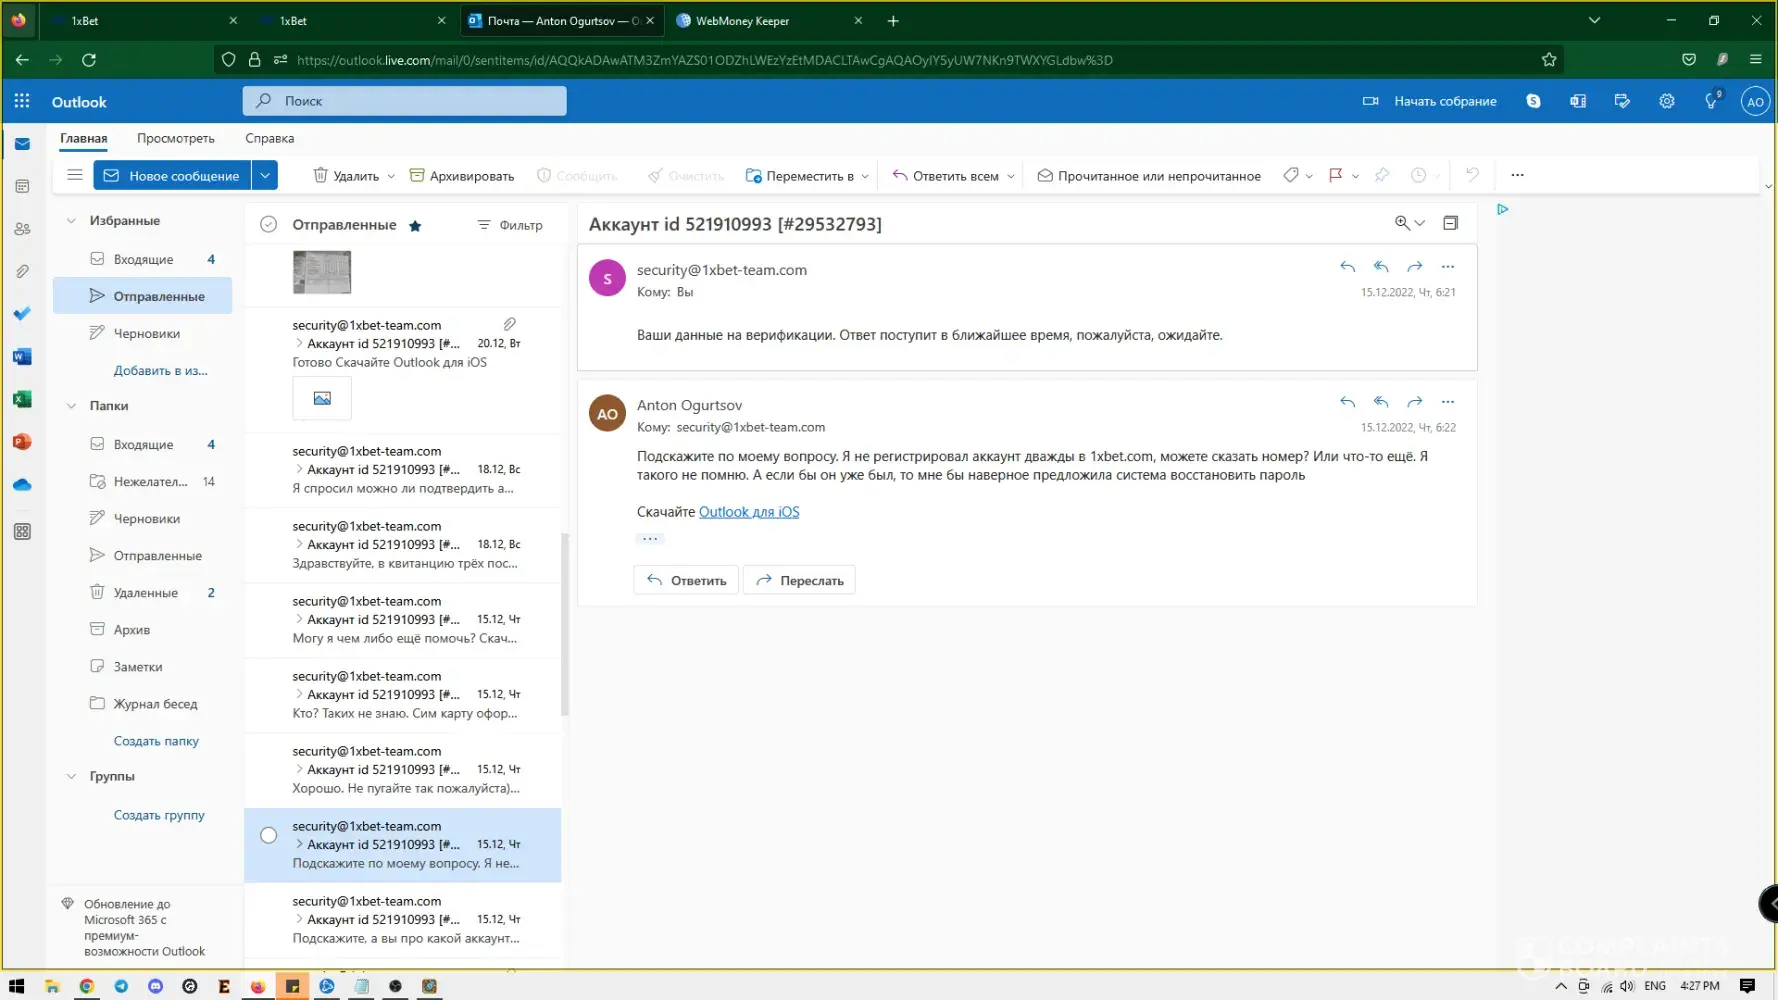Click the app launcher grid icon
The image size is (1778, 1000).
click(x=22, y=101)
